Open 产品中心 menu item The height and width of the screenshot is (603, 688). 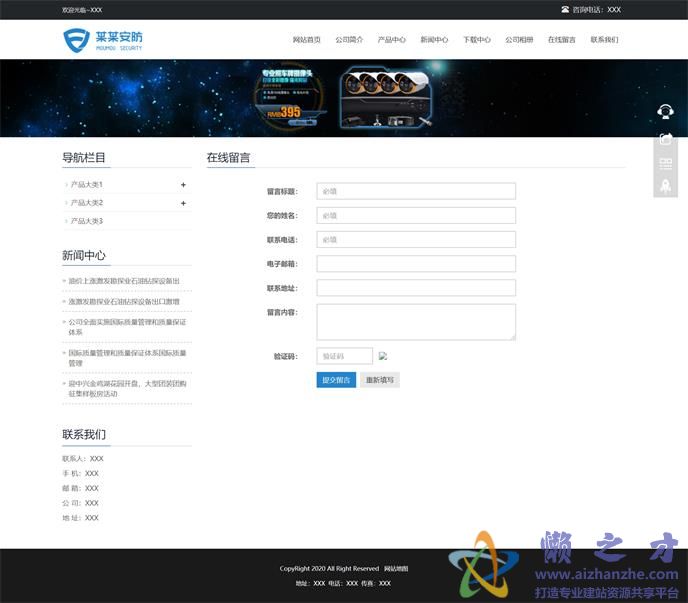[x=392, y=39]
